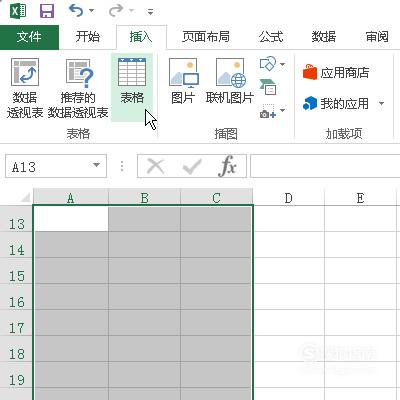Click the formula bar Cancel X
Image resolution: width=400 pixels, height=400 pixels.
coord(155,166)
